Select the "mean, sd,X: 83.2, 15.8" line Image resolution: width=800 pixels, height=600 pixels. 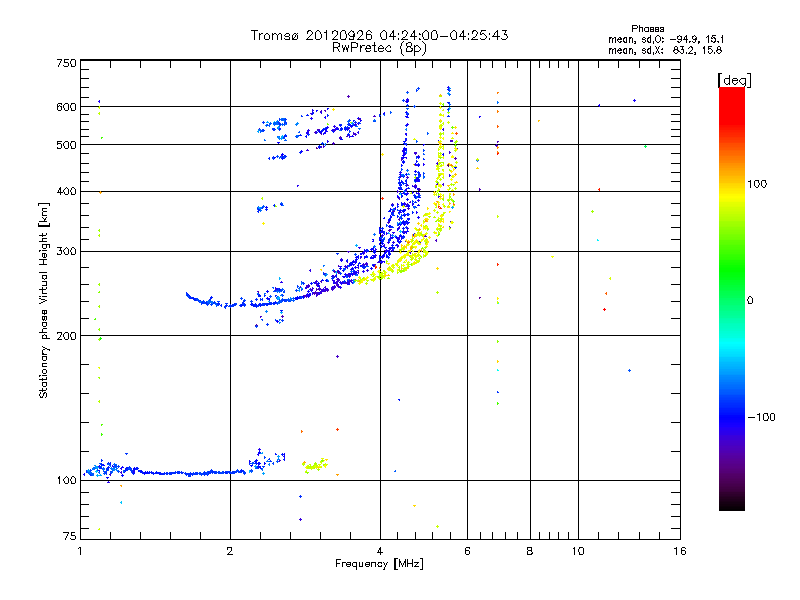click(665, 50)
